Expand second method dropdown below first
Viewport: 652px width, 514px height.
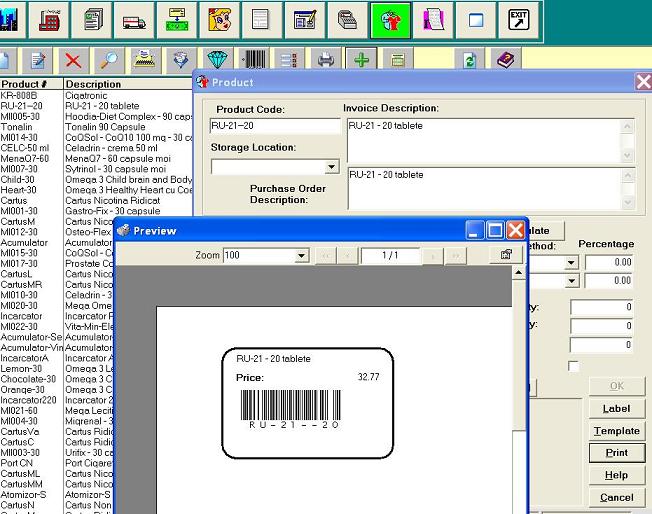click(x=572, y=281)
